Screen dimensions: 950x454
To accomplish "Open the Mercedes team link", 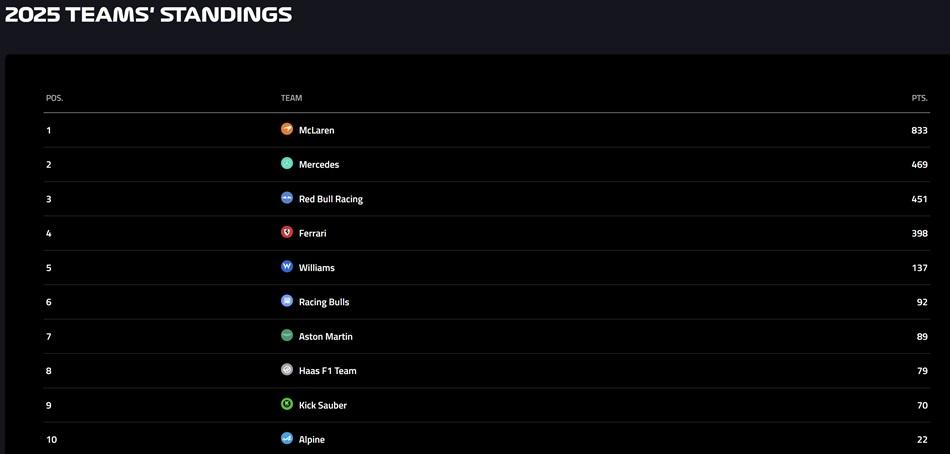I will (x=319, y=165).
